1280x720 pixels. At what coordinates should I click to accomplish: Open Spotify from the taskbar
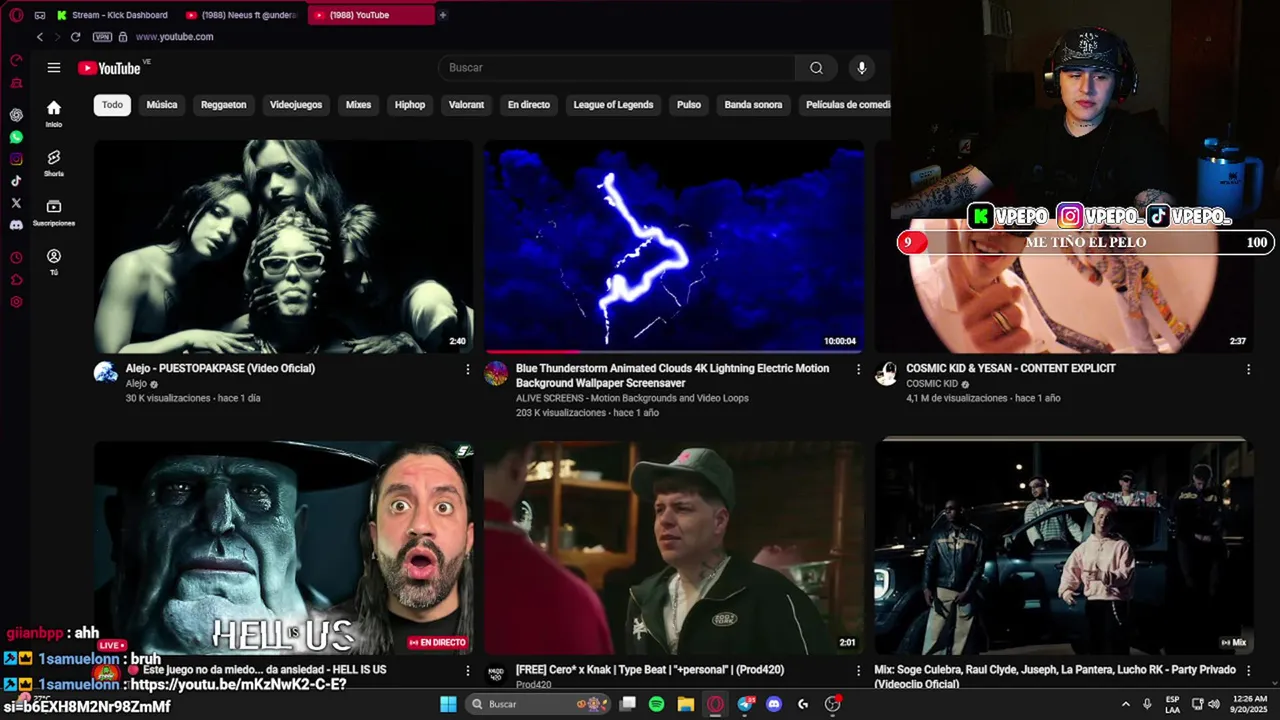656,704
